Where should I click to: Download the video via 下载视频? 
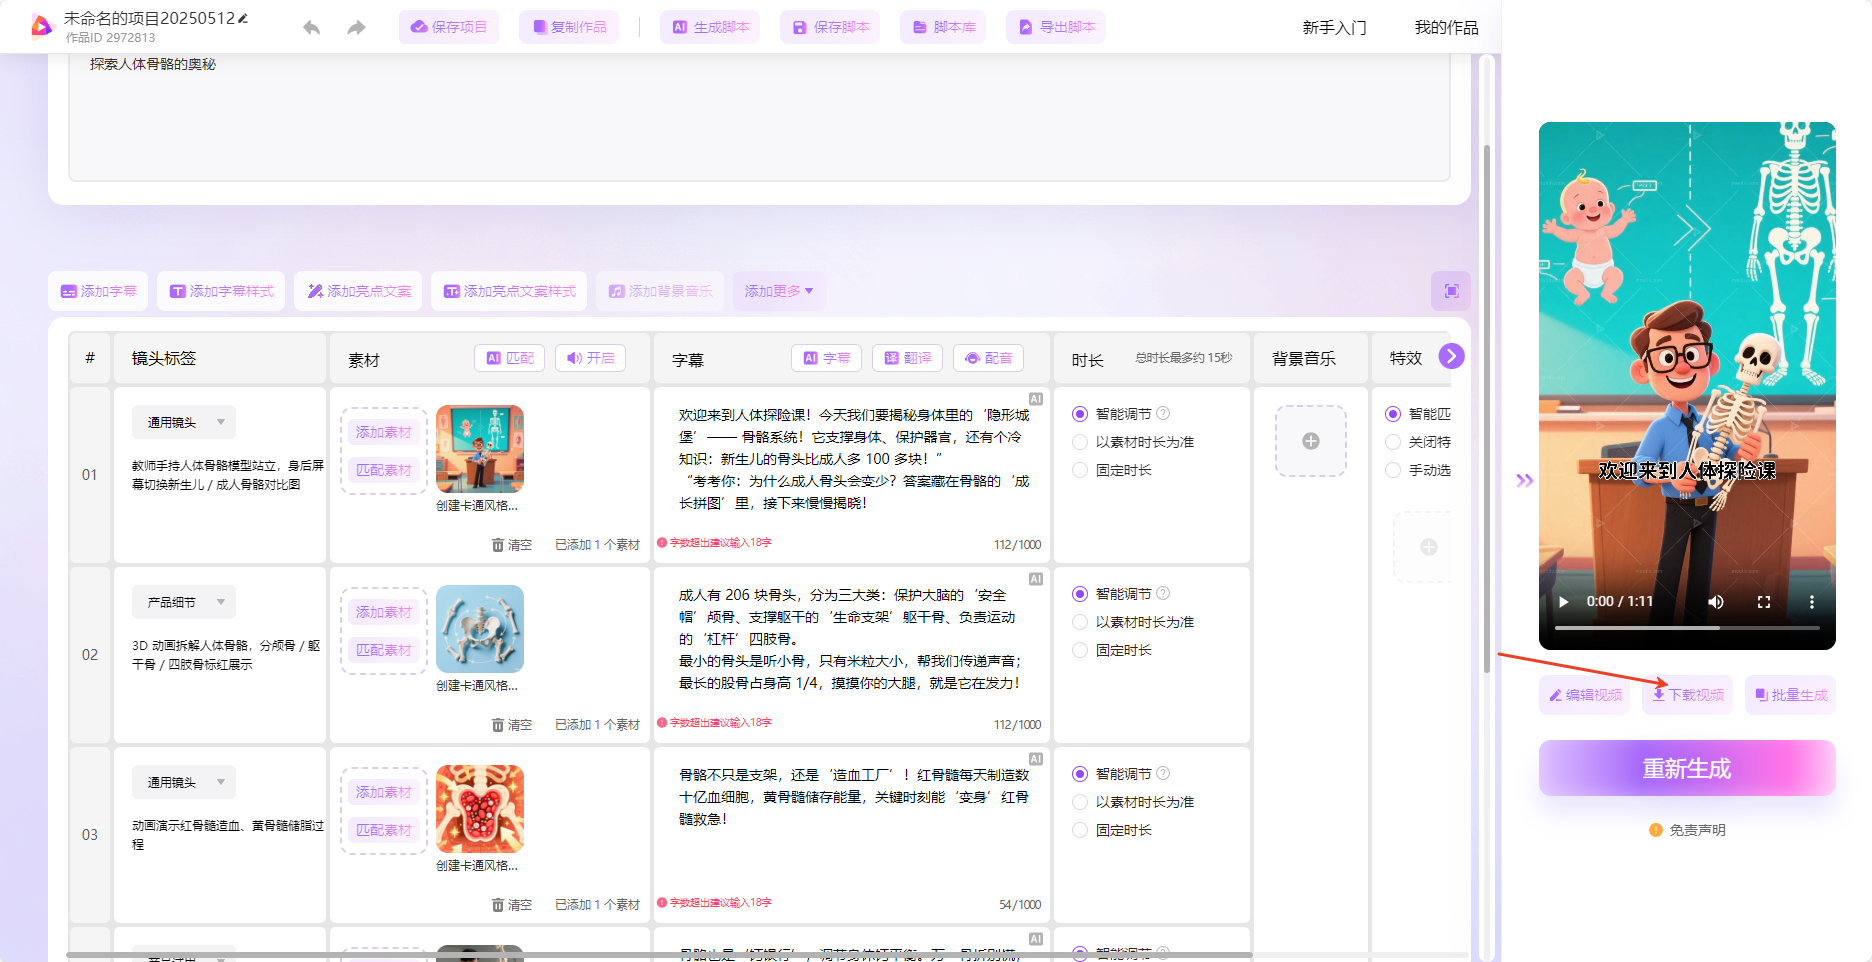tap(1686, 695)
